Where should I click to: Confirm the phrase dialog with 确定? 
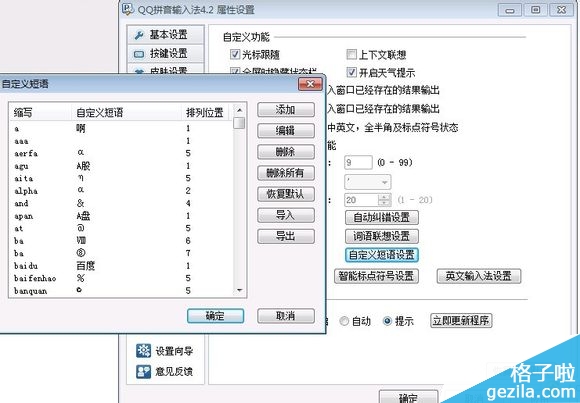point(215,316)
